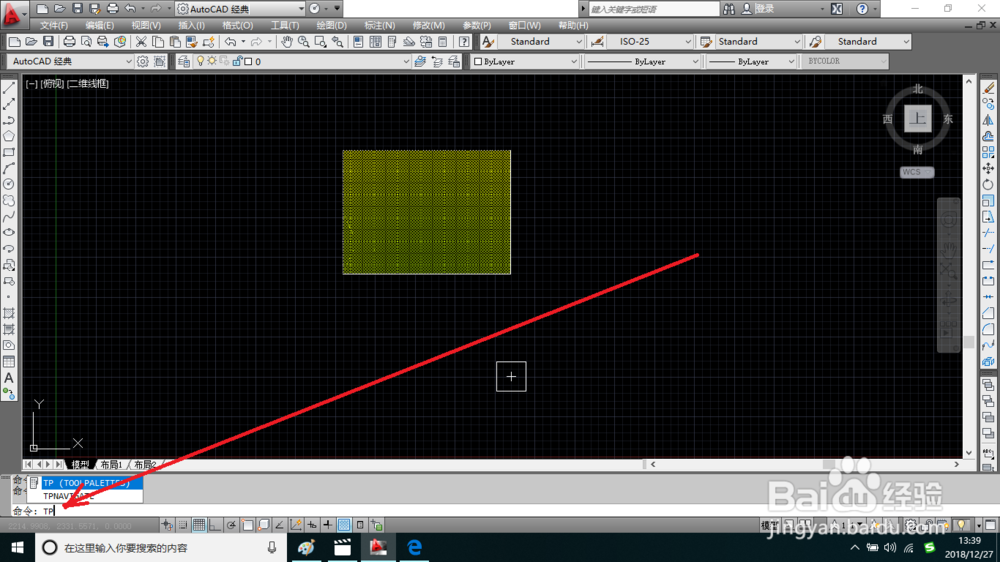The width and height of the screenshot is (1000, 562).
Task: Switch to the 布局1 layout tab
Action: click(111, 464)
